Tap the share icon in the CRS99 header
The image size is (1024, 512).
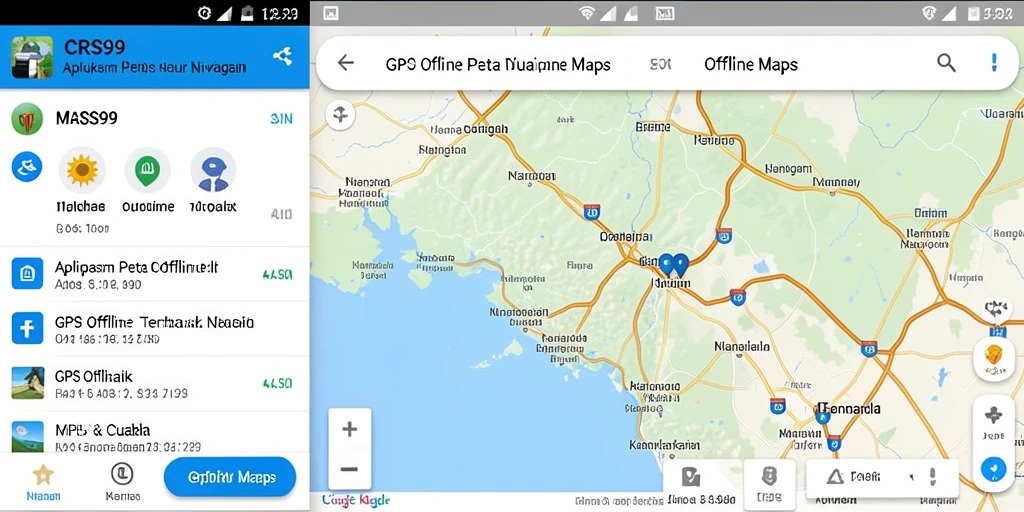coord(282,56)
